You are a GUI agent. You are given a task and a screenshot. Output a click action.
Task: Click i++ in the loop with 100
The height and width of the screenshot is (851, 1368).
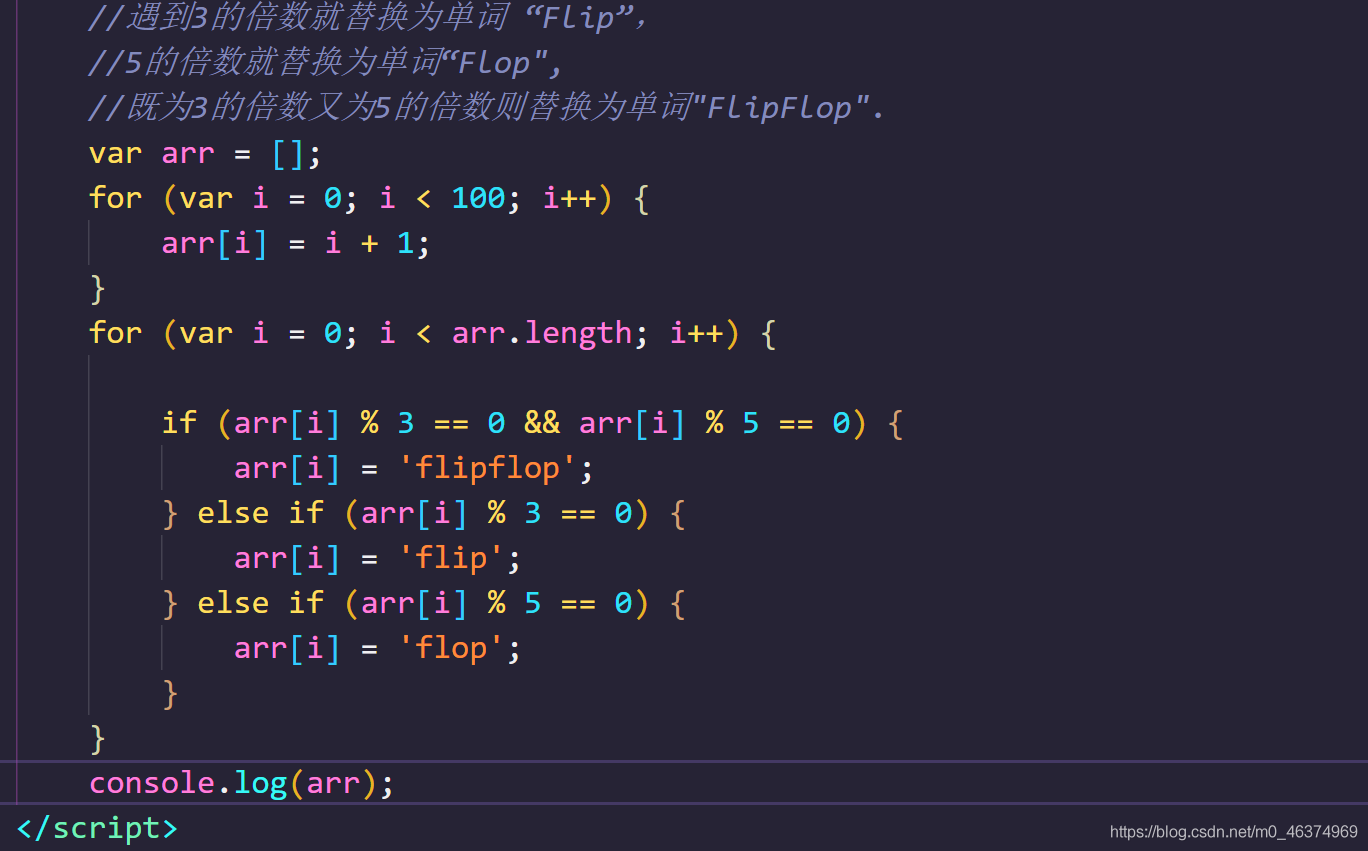(569, 198)
